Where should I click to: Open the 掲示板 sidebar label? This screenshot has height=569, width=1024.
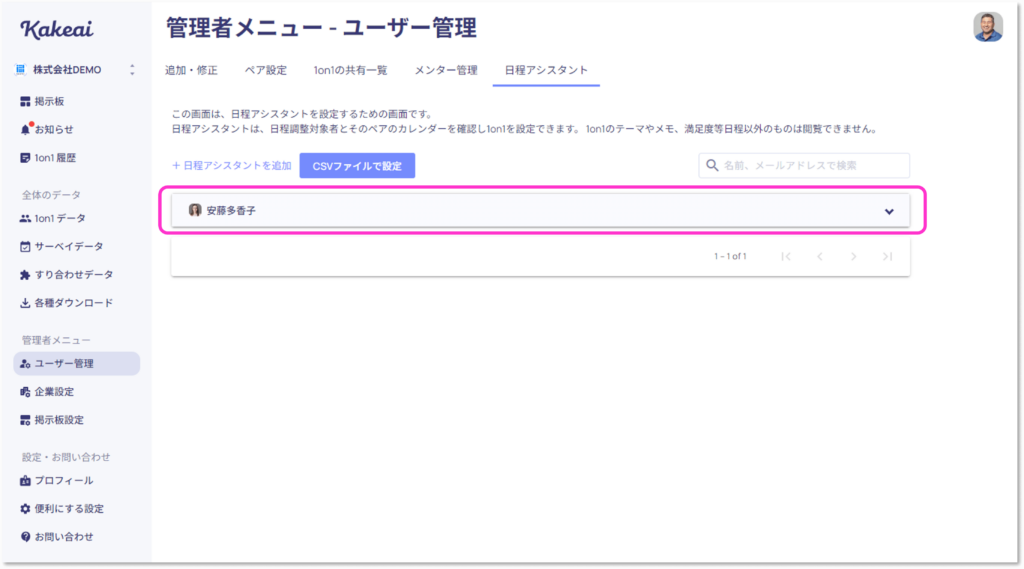(49, 101)
